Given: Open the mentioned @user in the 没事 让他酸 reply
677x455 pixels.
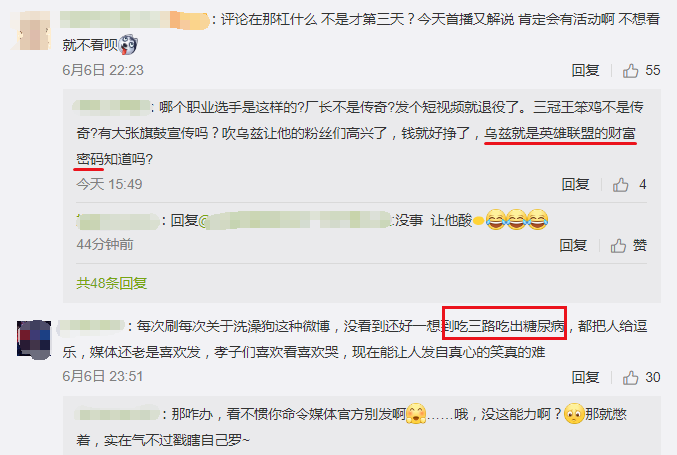Looking at the screenshot, I should pos(297,221).
